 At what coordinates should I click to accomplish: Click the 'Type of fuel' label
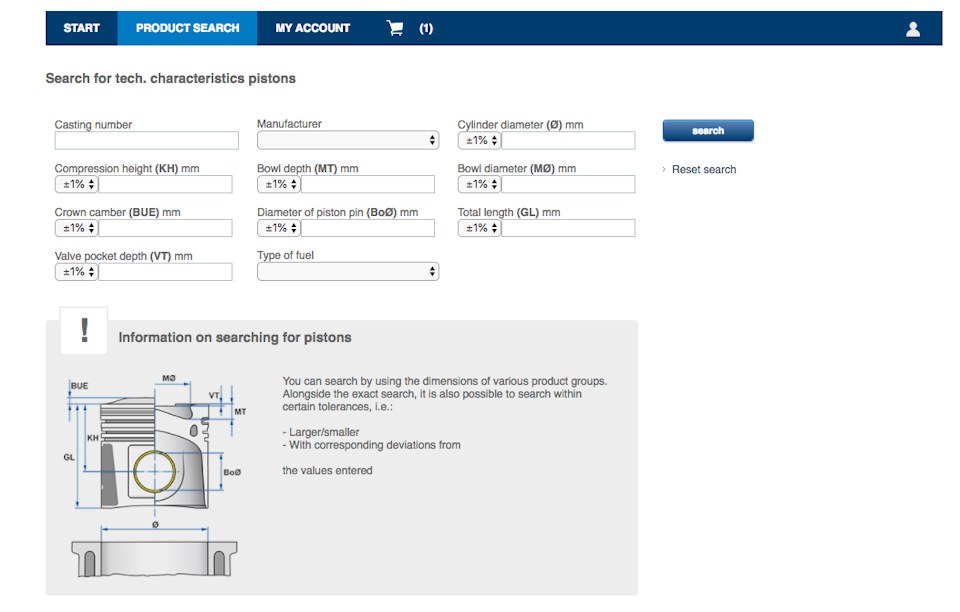pyautogui.click(x=285, y=255)
